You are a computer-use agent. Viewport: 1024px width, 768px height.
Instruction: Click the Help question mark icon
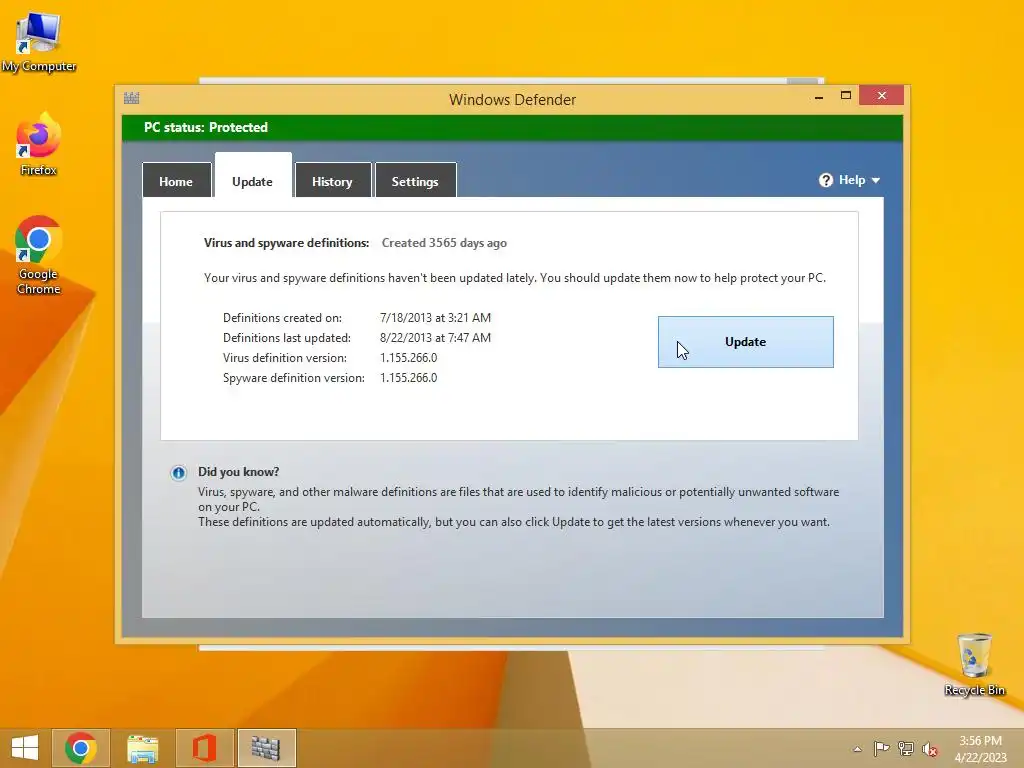coord(825,180)
